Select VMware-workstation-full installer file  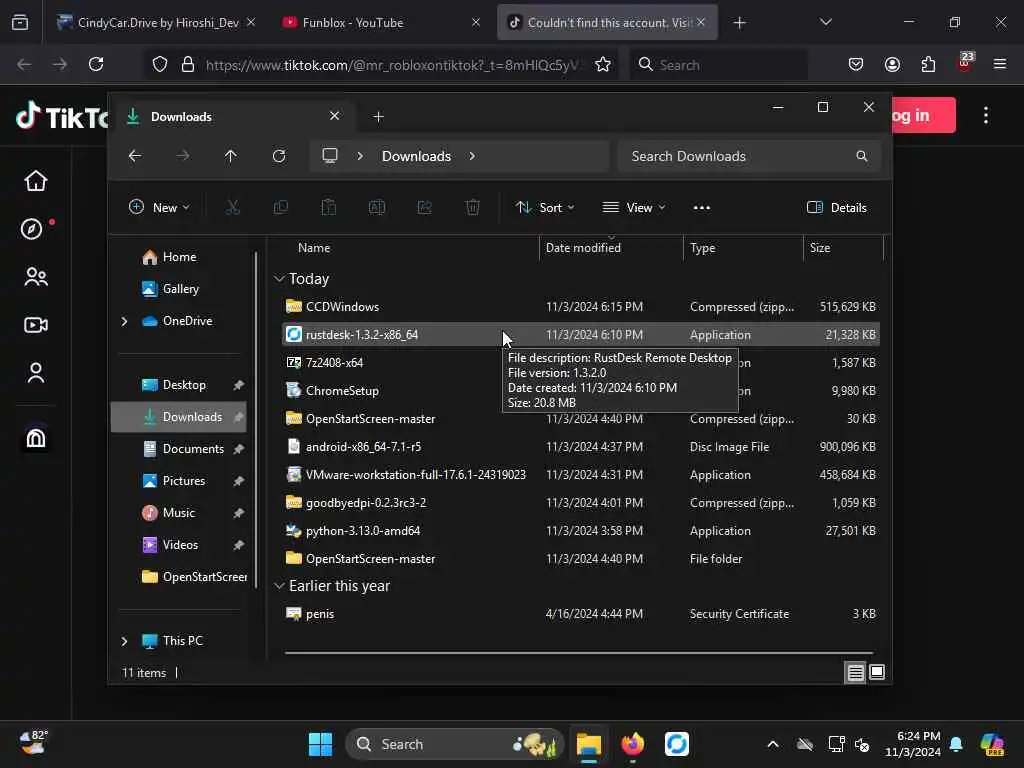point(581,475)
